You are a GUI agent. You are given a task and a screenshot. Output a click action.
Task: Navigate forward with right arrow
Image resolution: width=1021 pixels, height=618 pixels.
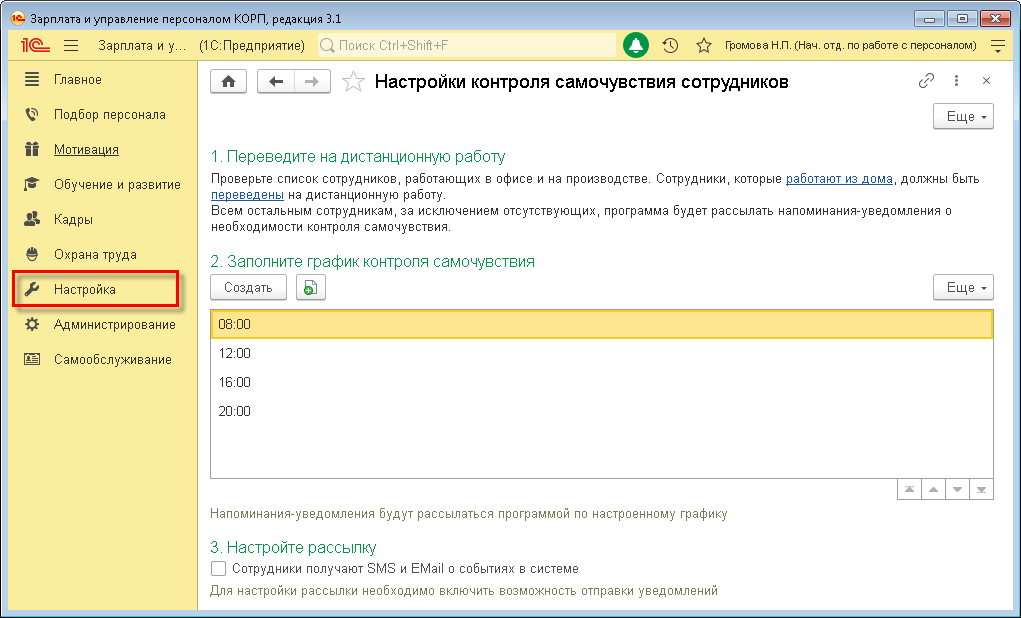coord(313,81)
